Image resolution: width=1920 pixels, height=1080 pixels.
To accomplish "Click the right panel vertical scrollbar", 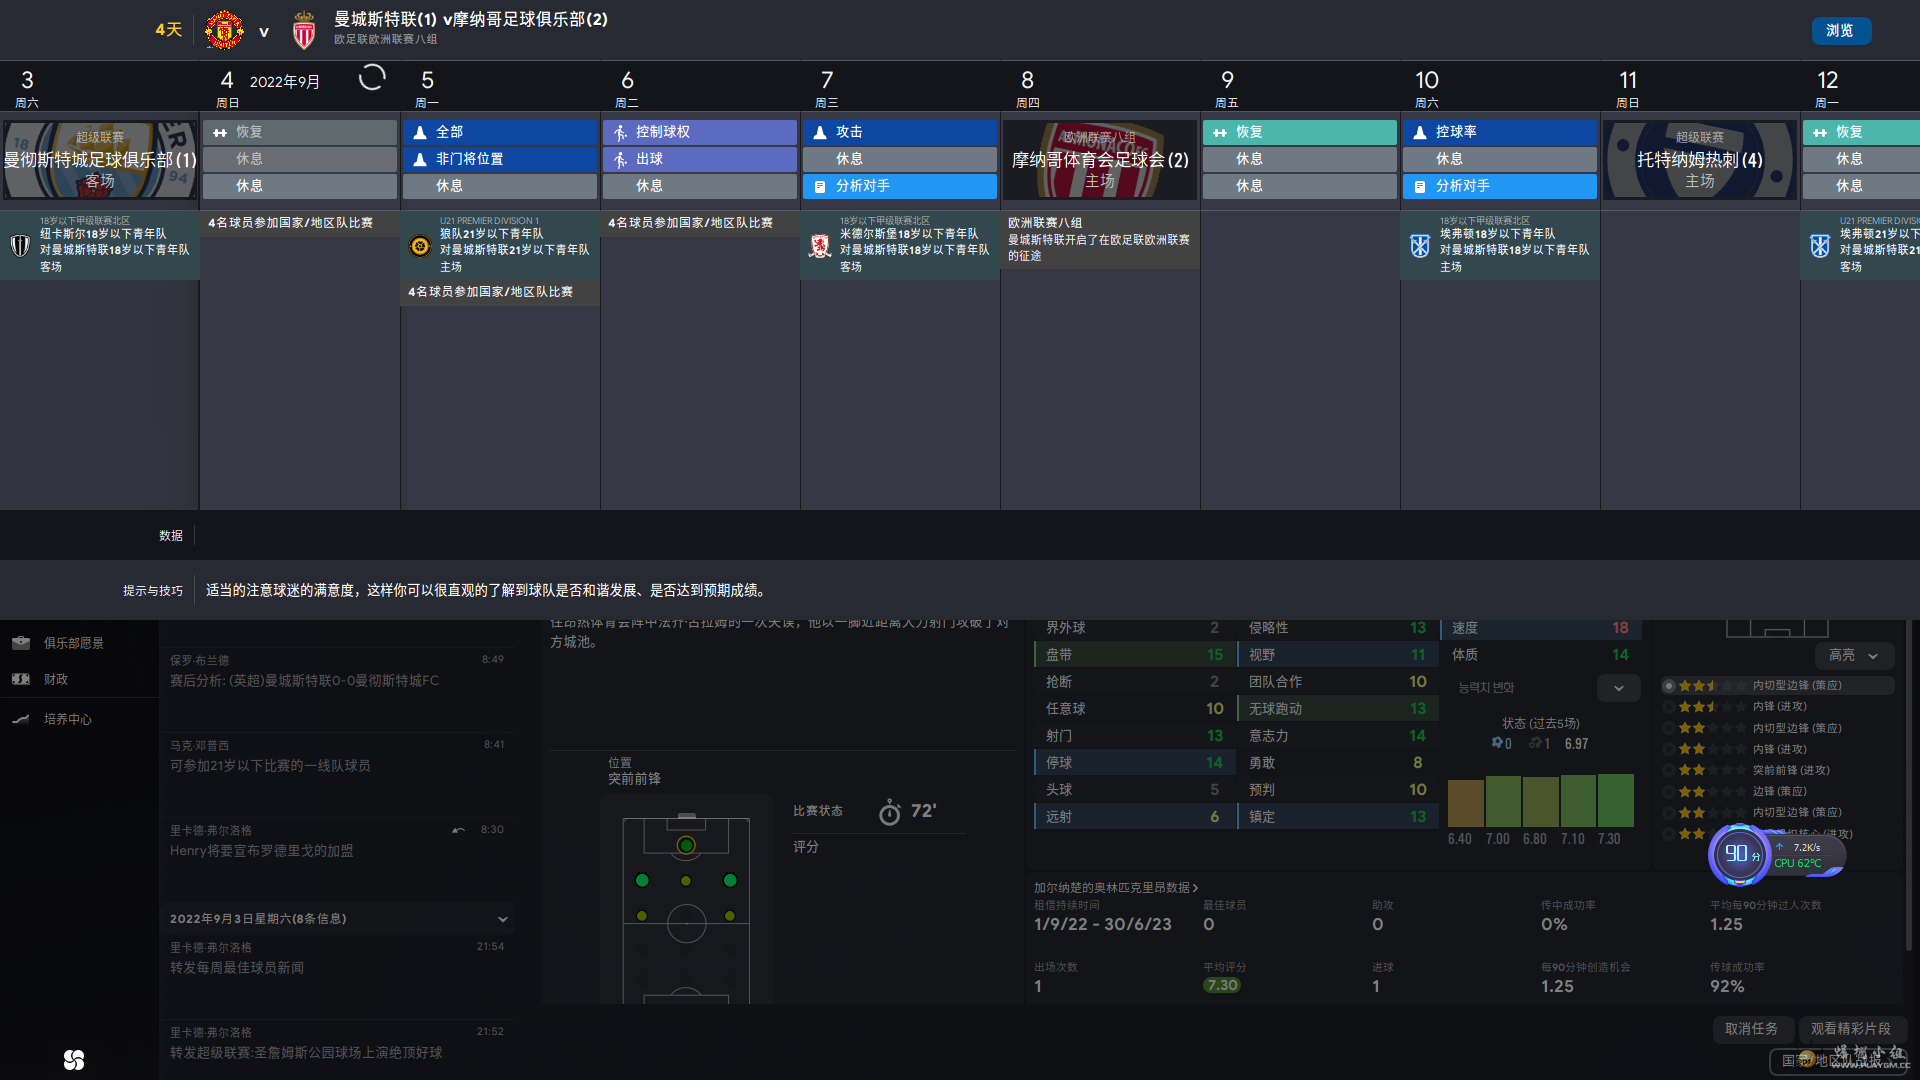I will 1909,785.
